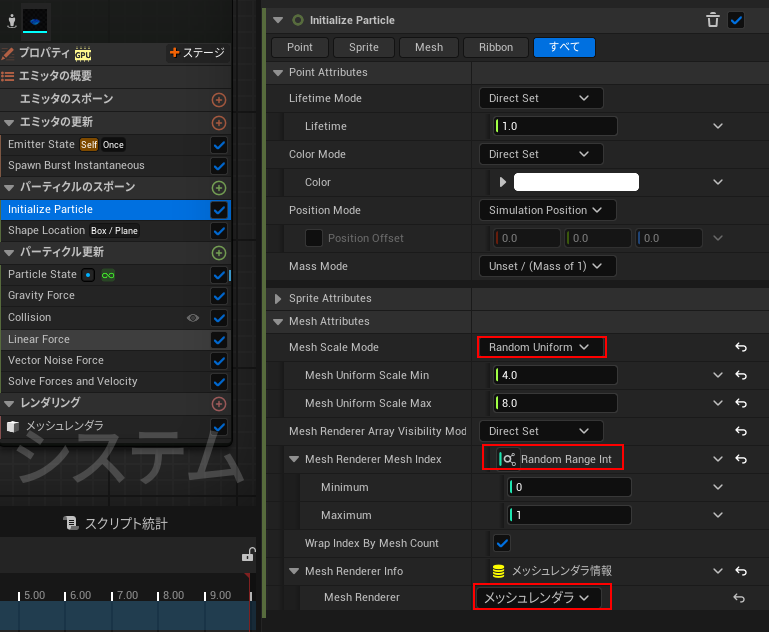
Task: Select the Ribbon filter tab
Action: click(x=496, y=47)
